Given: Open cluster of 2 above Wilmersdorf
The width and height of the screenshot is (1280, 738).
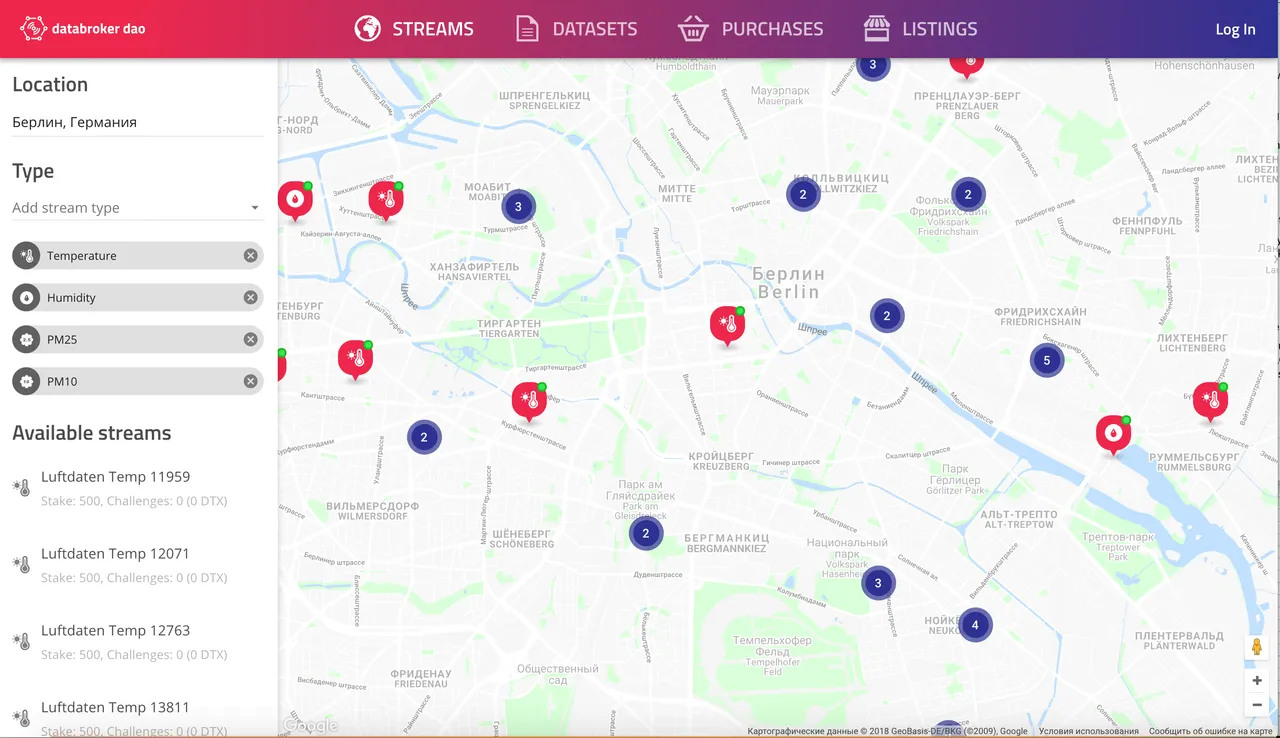Looking at the screenshot, I should (x=424, y=437).
